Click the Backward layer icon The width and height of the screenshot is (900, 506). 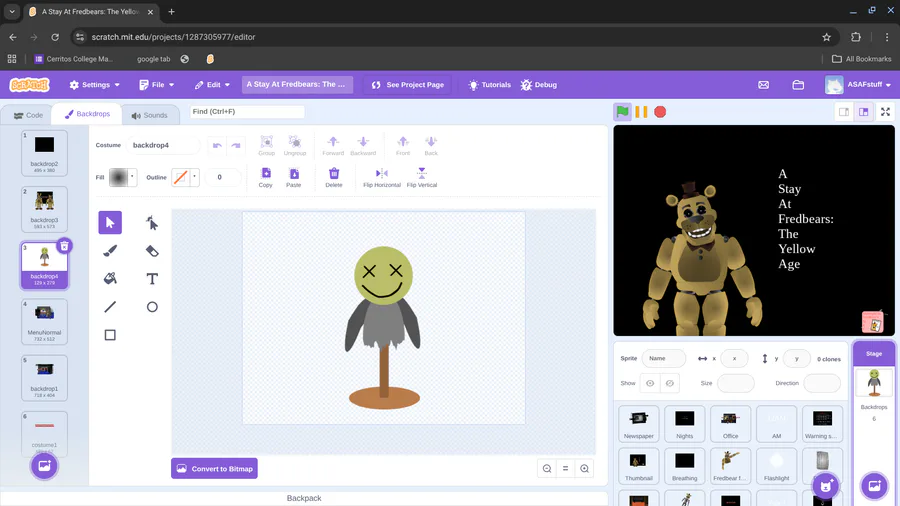click(x=363, y=145)
